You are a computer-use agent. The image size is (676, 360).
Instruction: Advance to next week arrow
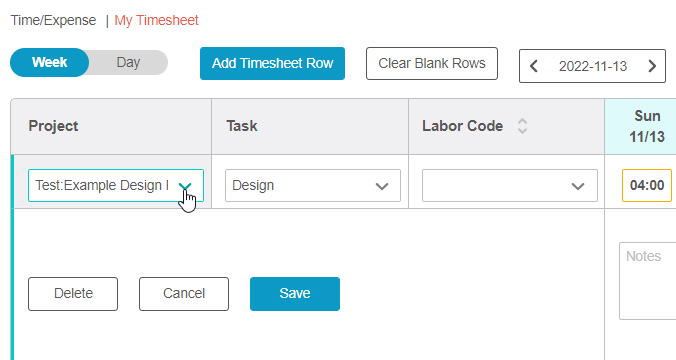(652, 66)
